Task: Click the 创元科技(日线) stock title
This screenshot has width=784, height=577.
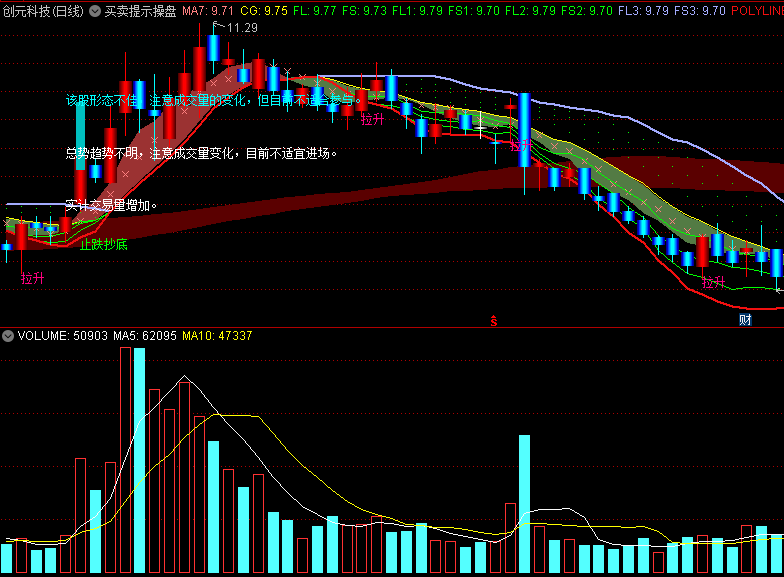Action: (x=43, y=10)
